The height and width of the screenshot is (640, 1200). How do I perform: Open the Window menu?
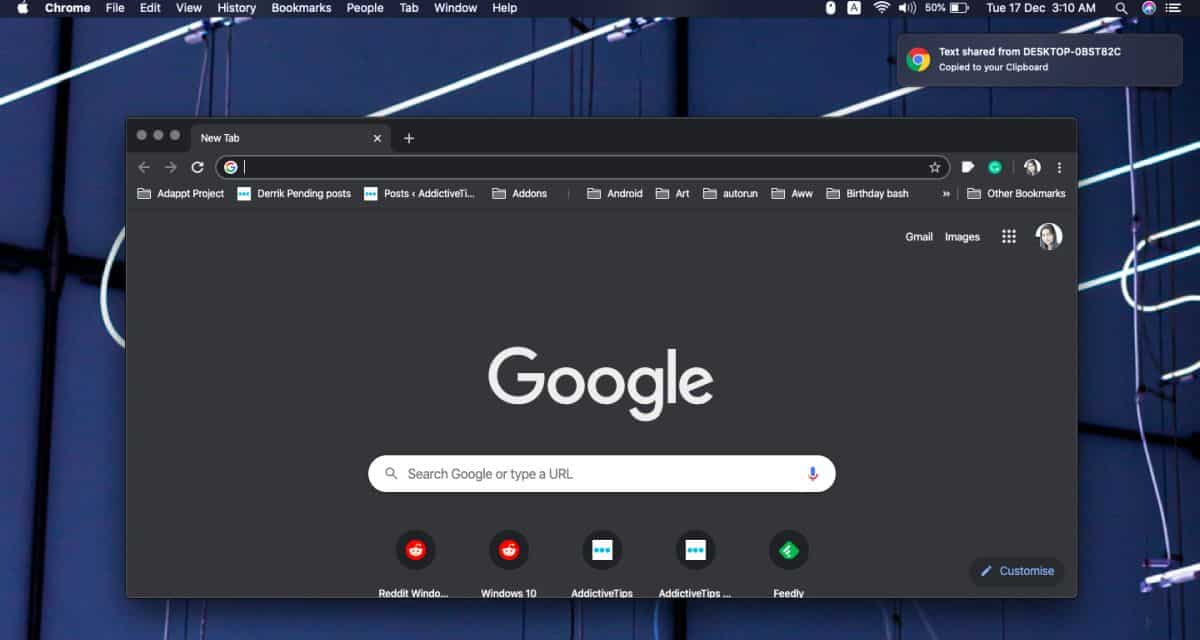[455, 8]
